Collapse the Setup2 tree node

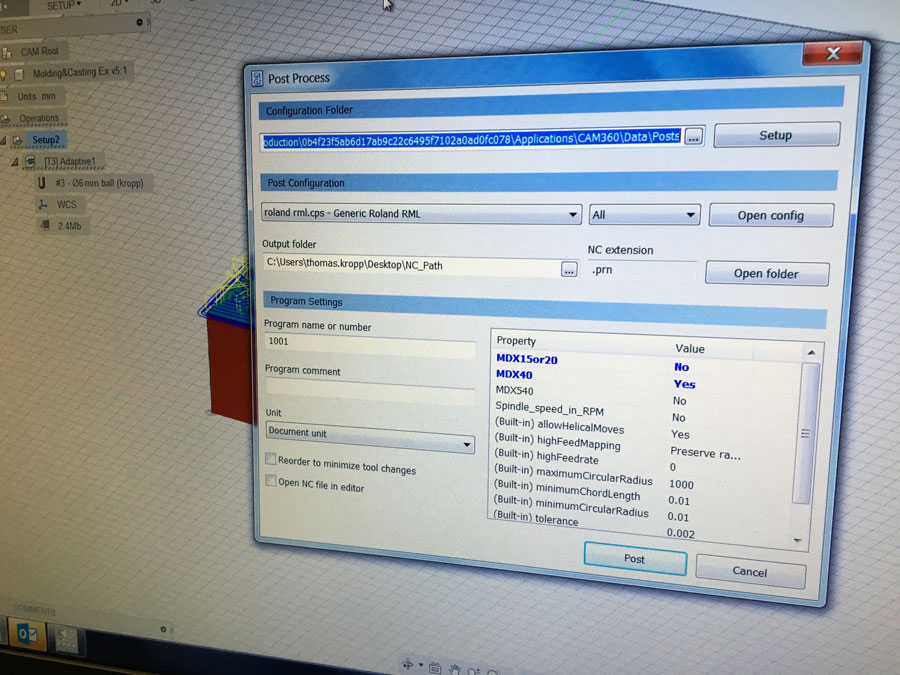[x=3, y=140]
